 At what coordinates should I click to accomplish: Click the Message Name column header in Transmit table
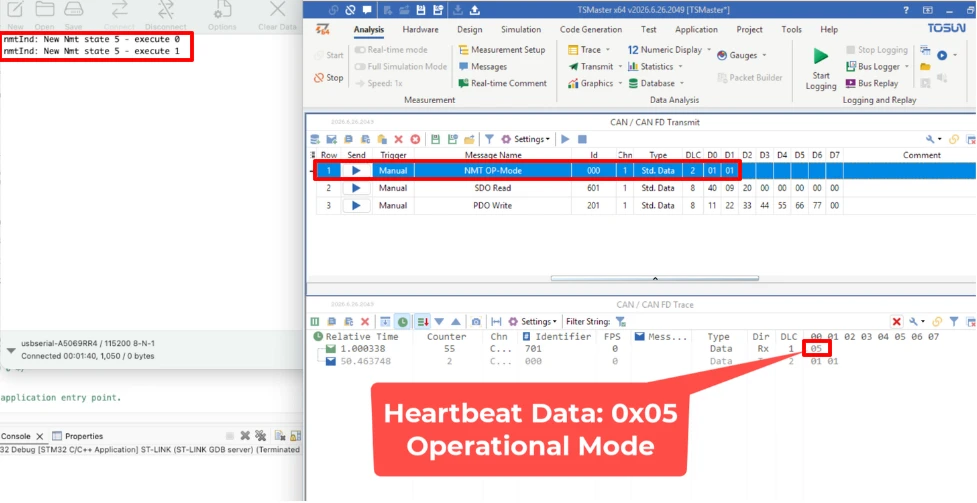493,155
